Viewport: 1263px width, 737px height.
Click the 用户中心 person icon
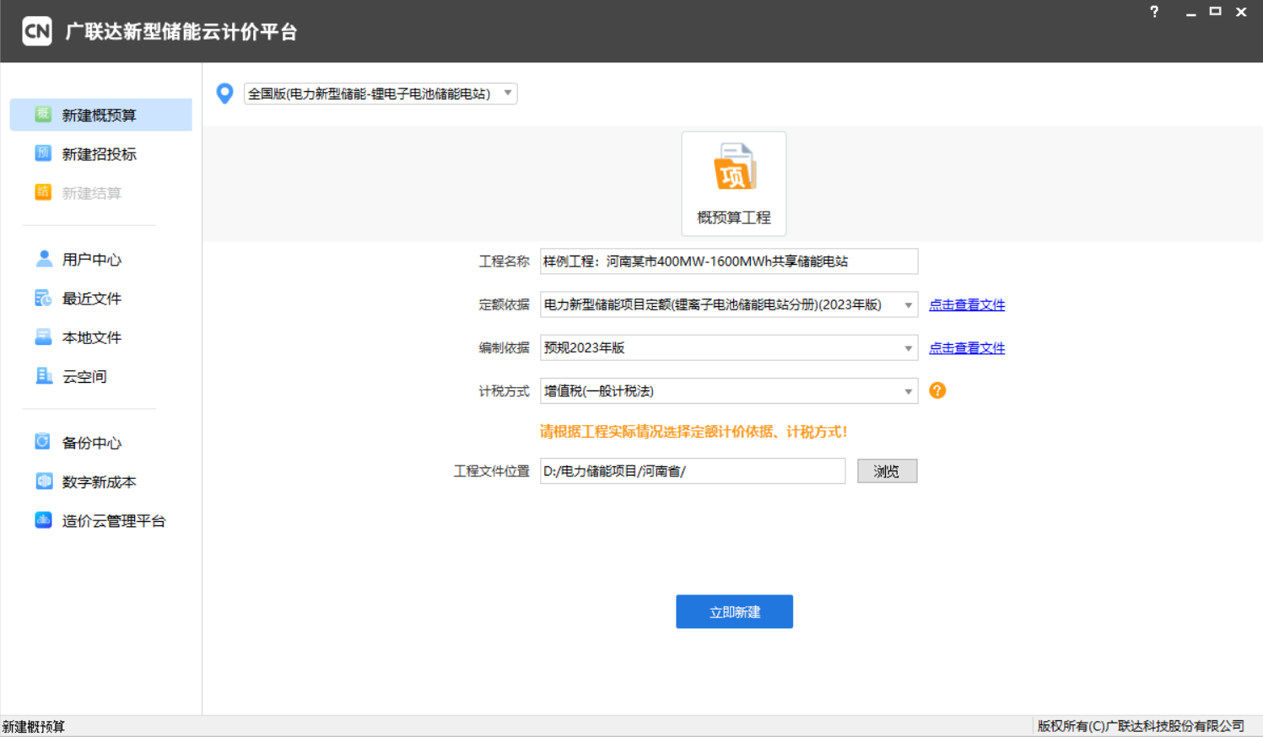(x=43, y=259)
